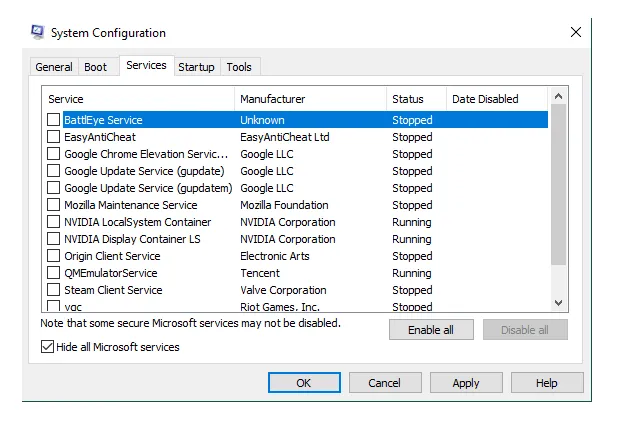
Task: Select the EasyAntiCheat row name
Action: [x=100, y=137]
